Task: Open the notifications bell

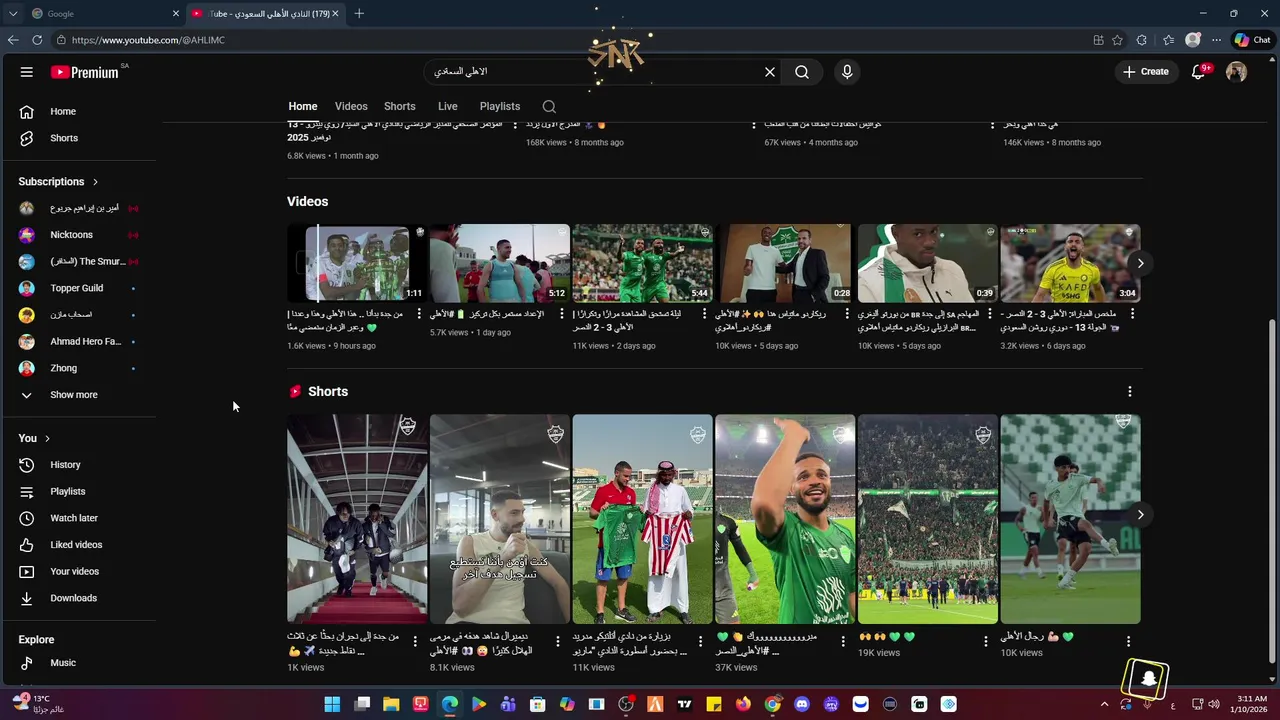Action: tap(1198, 72)
